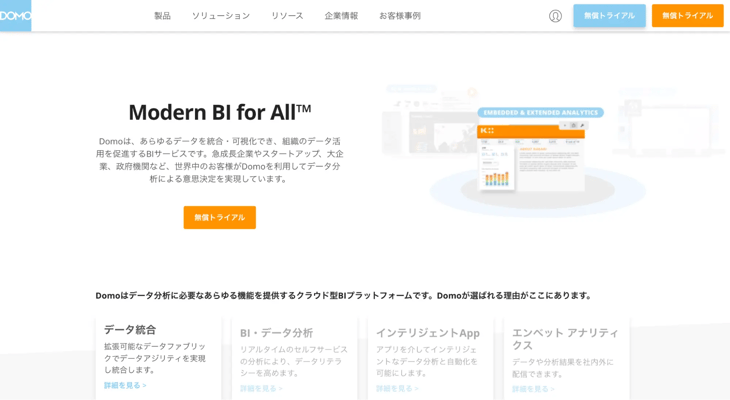Click the Modern BI for All heading
730x400 pixels.
click(x=220, y=112)
